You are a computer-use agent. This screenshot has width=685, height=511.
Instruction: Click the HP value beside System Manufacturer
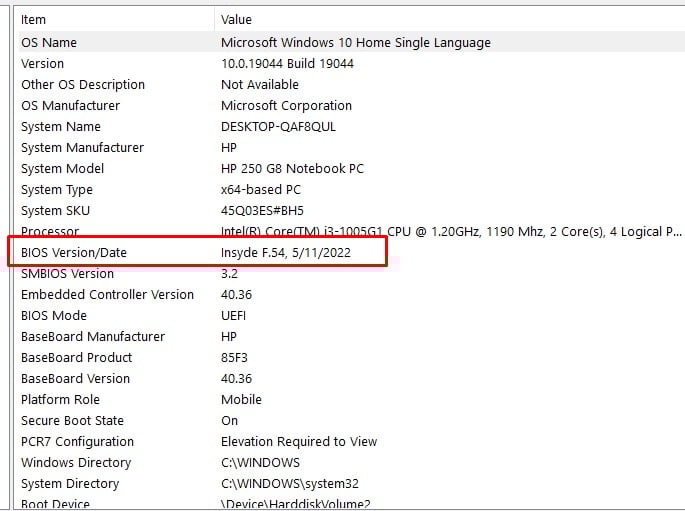tap(229, 148)
